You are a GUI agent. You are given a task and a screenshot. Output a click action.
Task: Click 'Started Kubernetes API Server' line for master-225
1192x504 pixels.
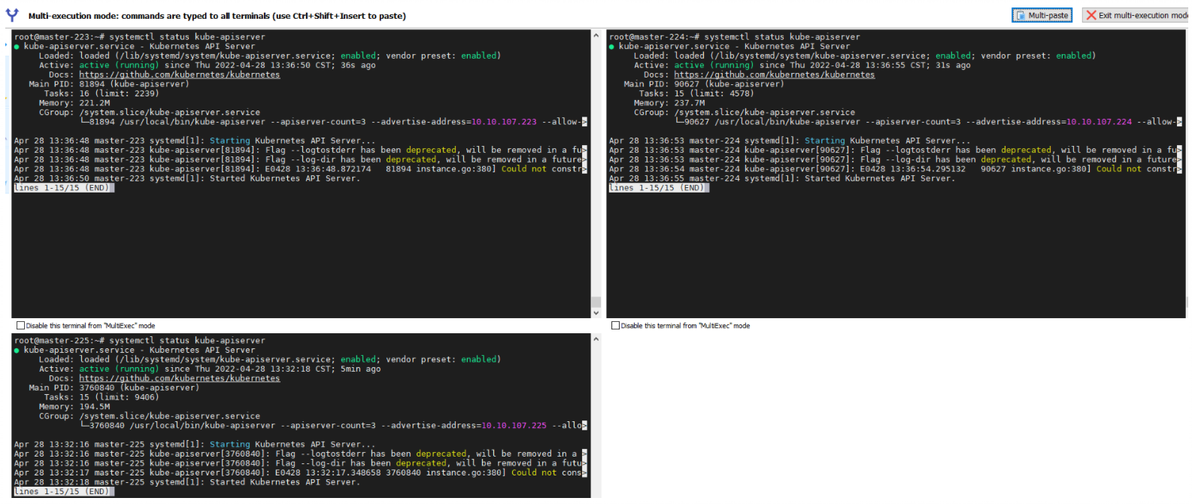click(x=186, y=481)
